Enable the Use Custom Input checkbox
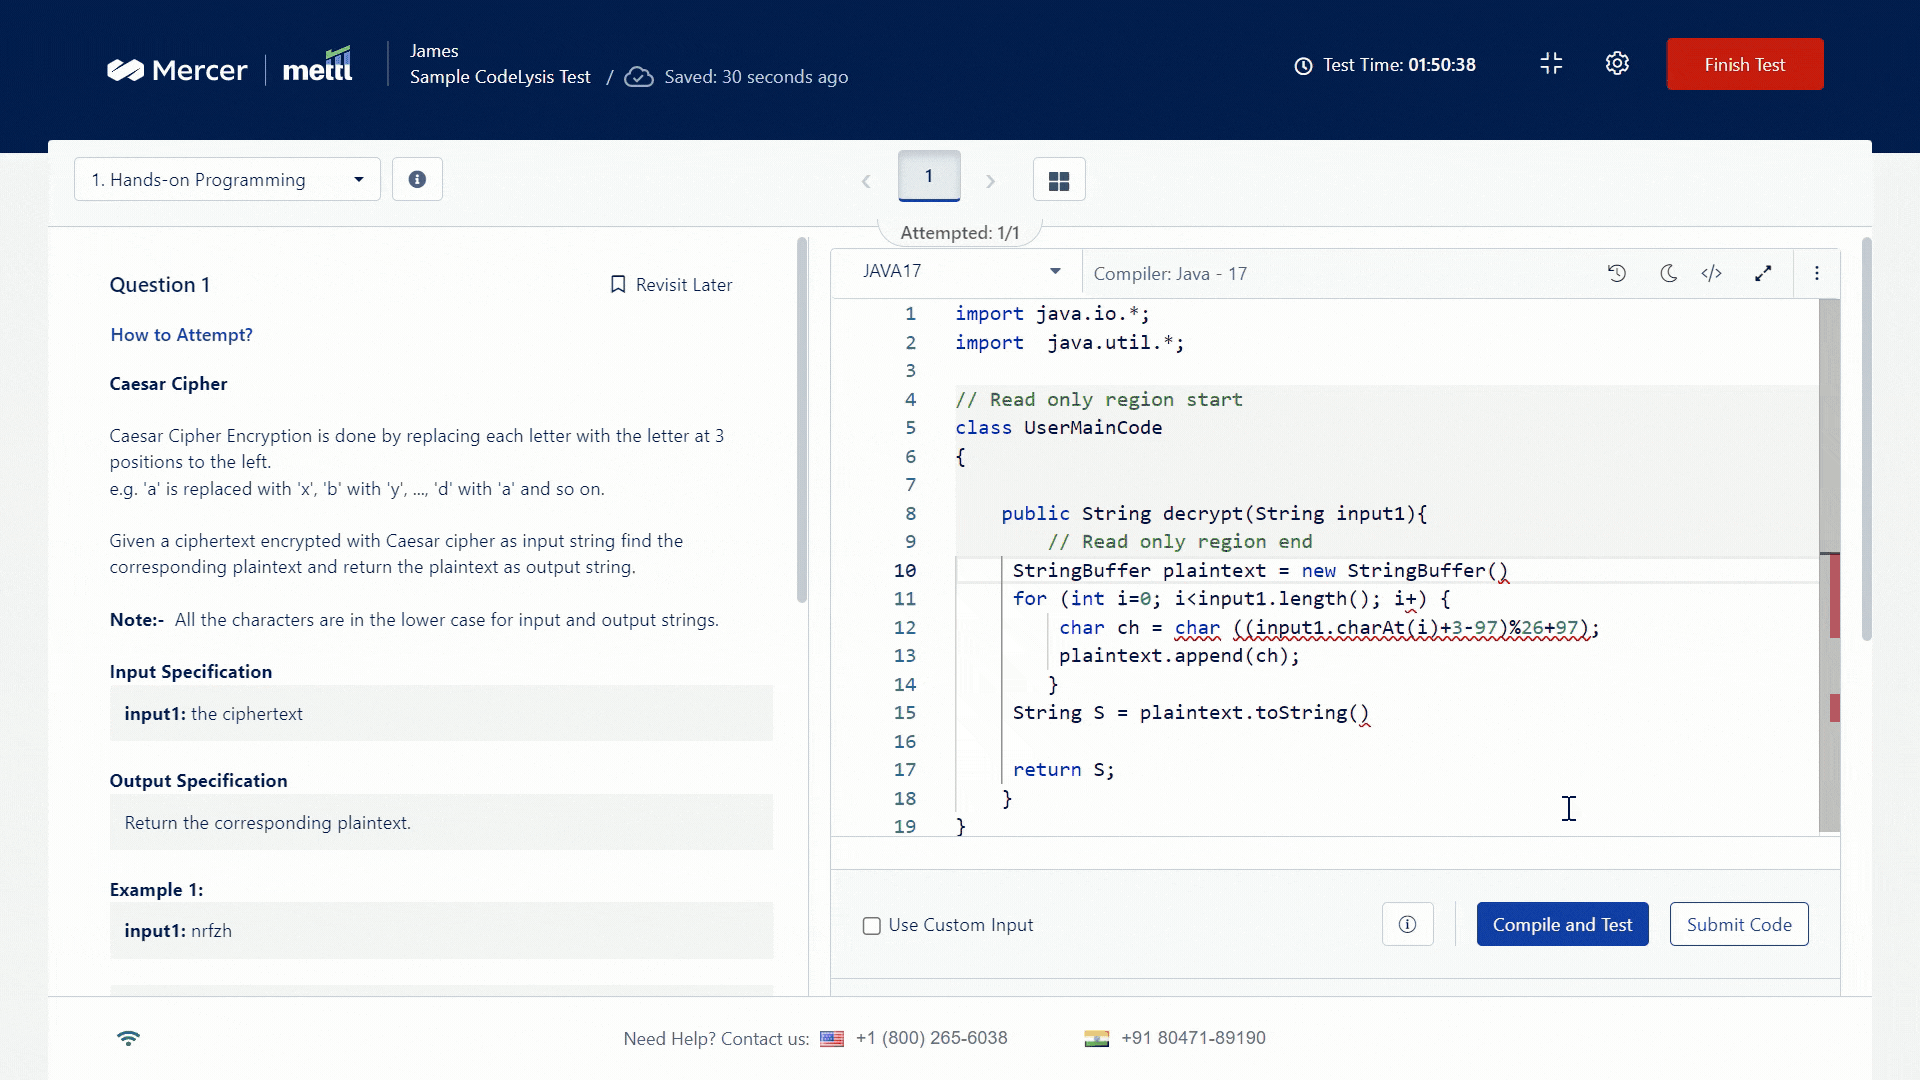The height and width of the screenshot is (1080, 1920). pos(872,926)
